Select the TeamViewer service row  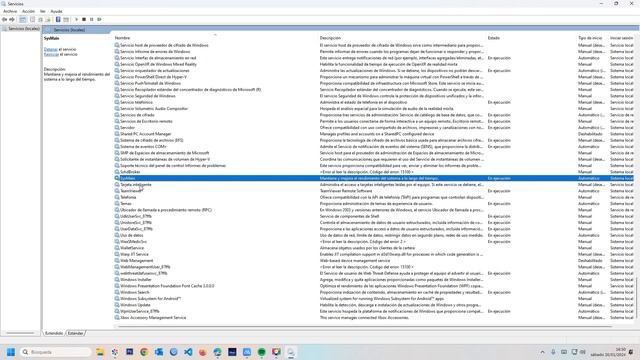[373, 191]
